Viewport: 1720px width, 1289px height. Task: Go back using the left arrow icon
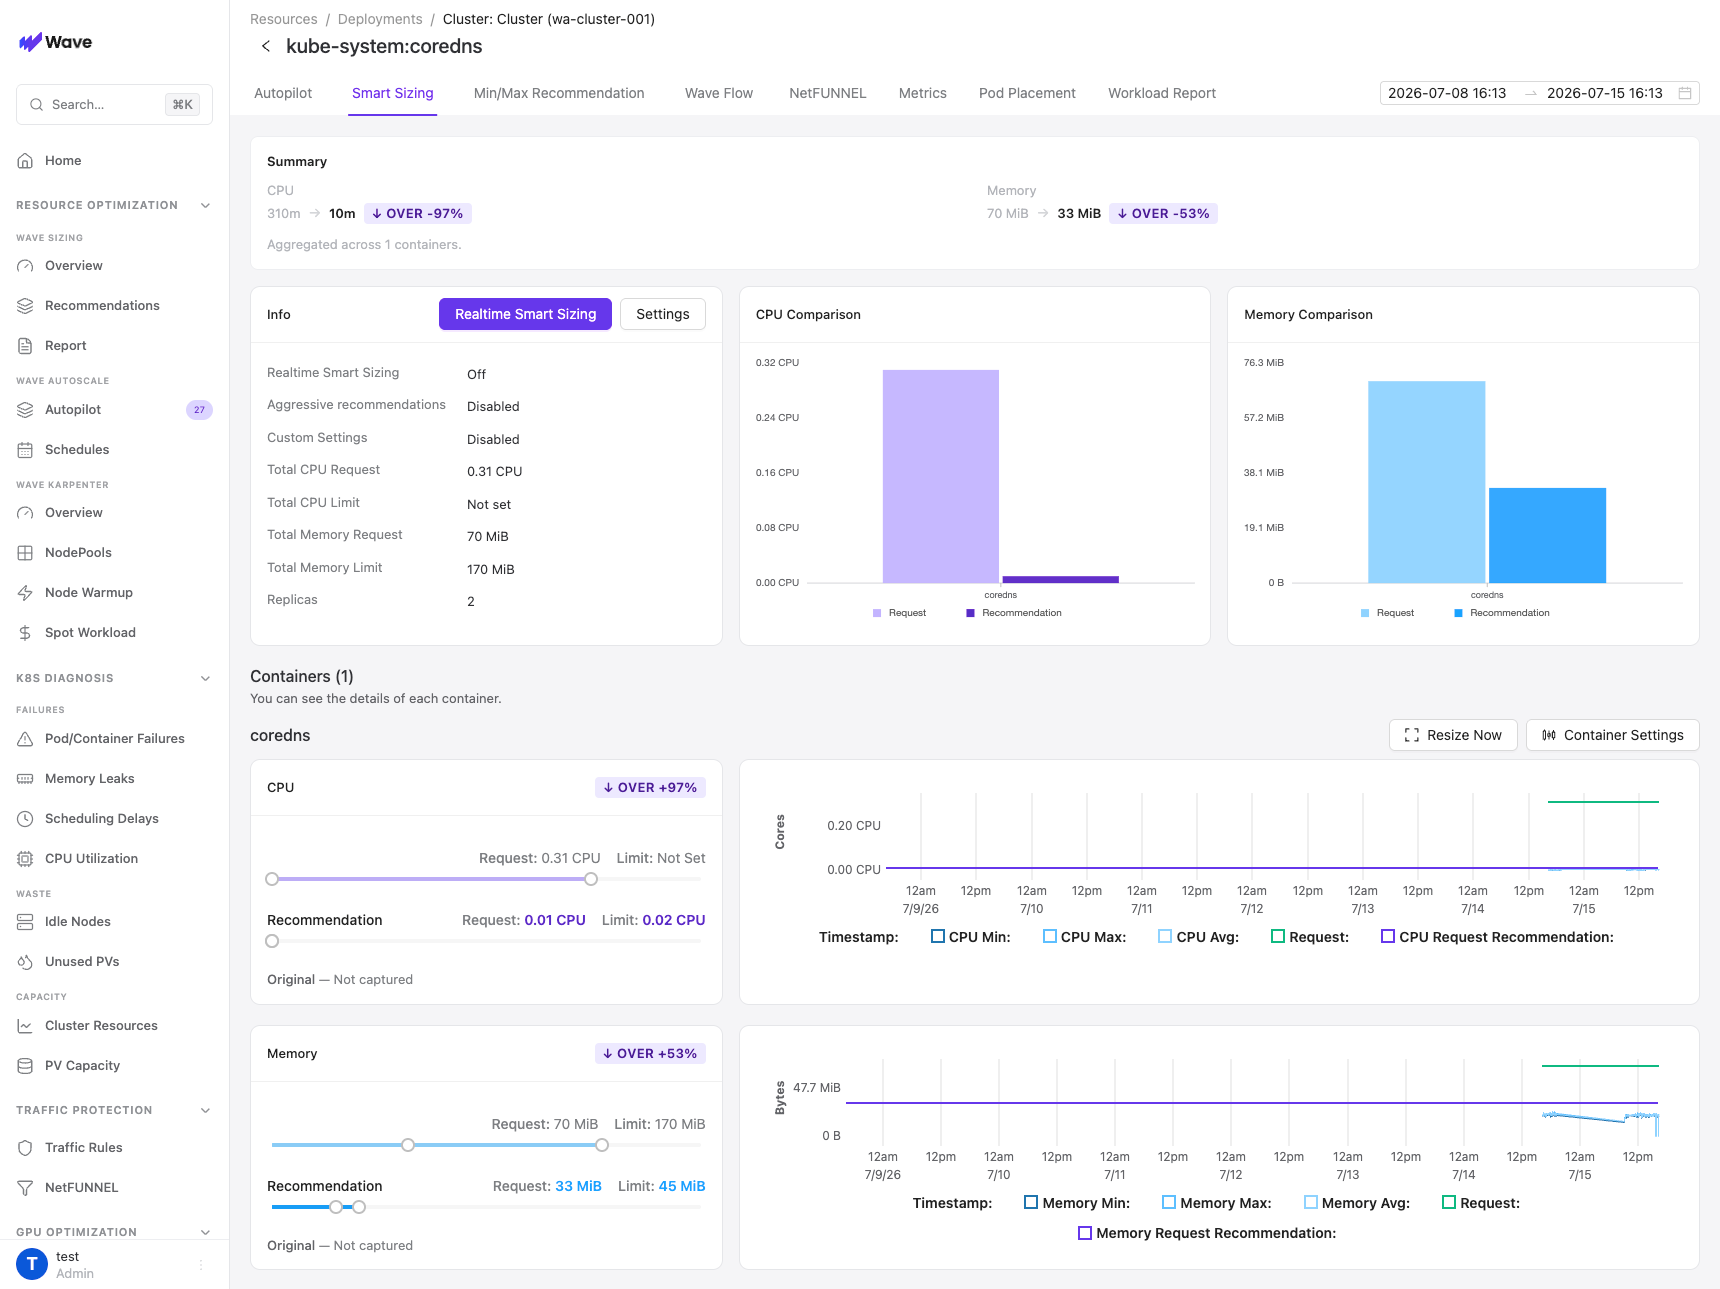click(266, 46)
